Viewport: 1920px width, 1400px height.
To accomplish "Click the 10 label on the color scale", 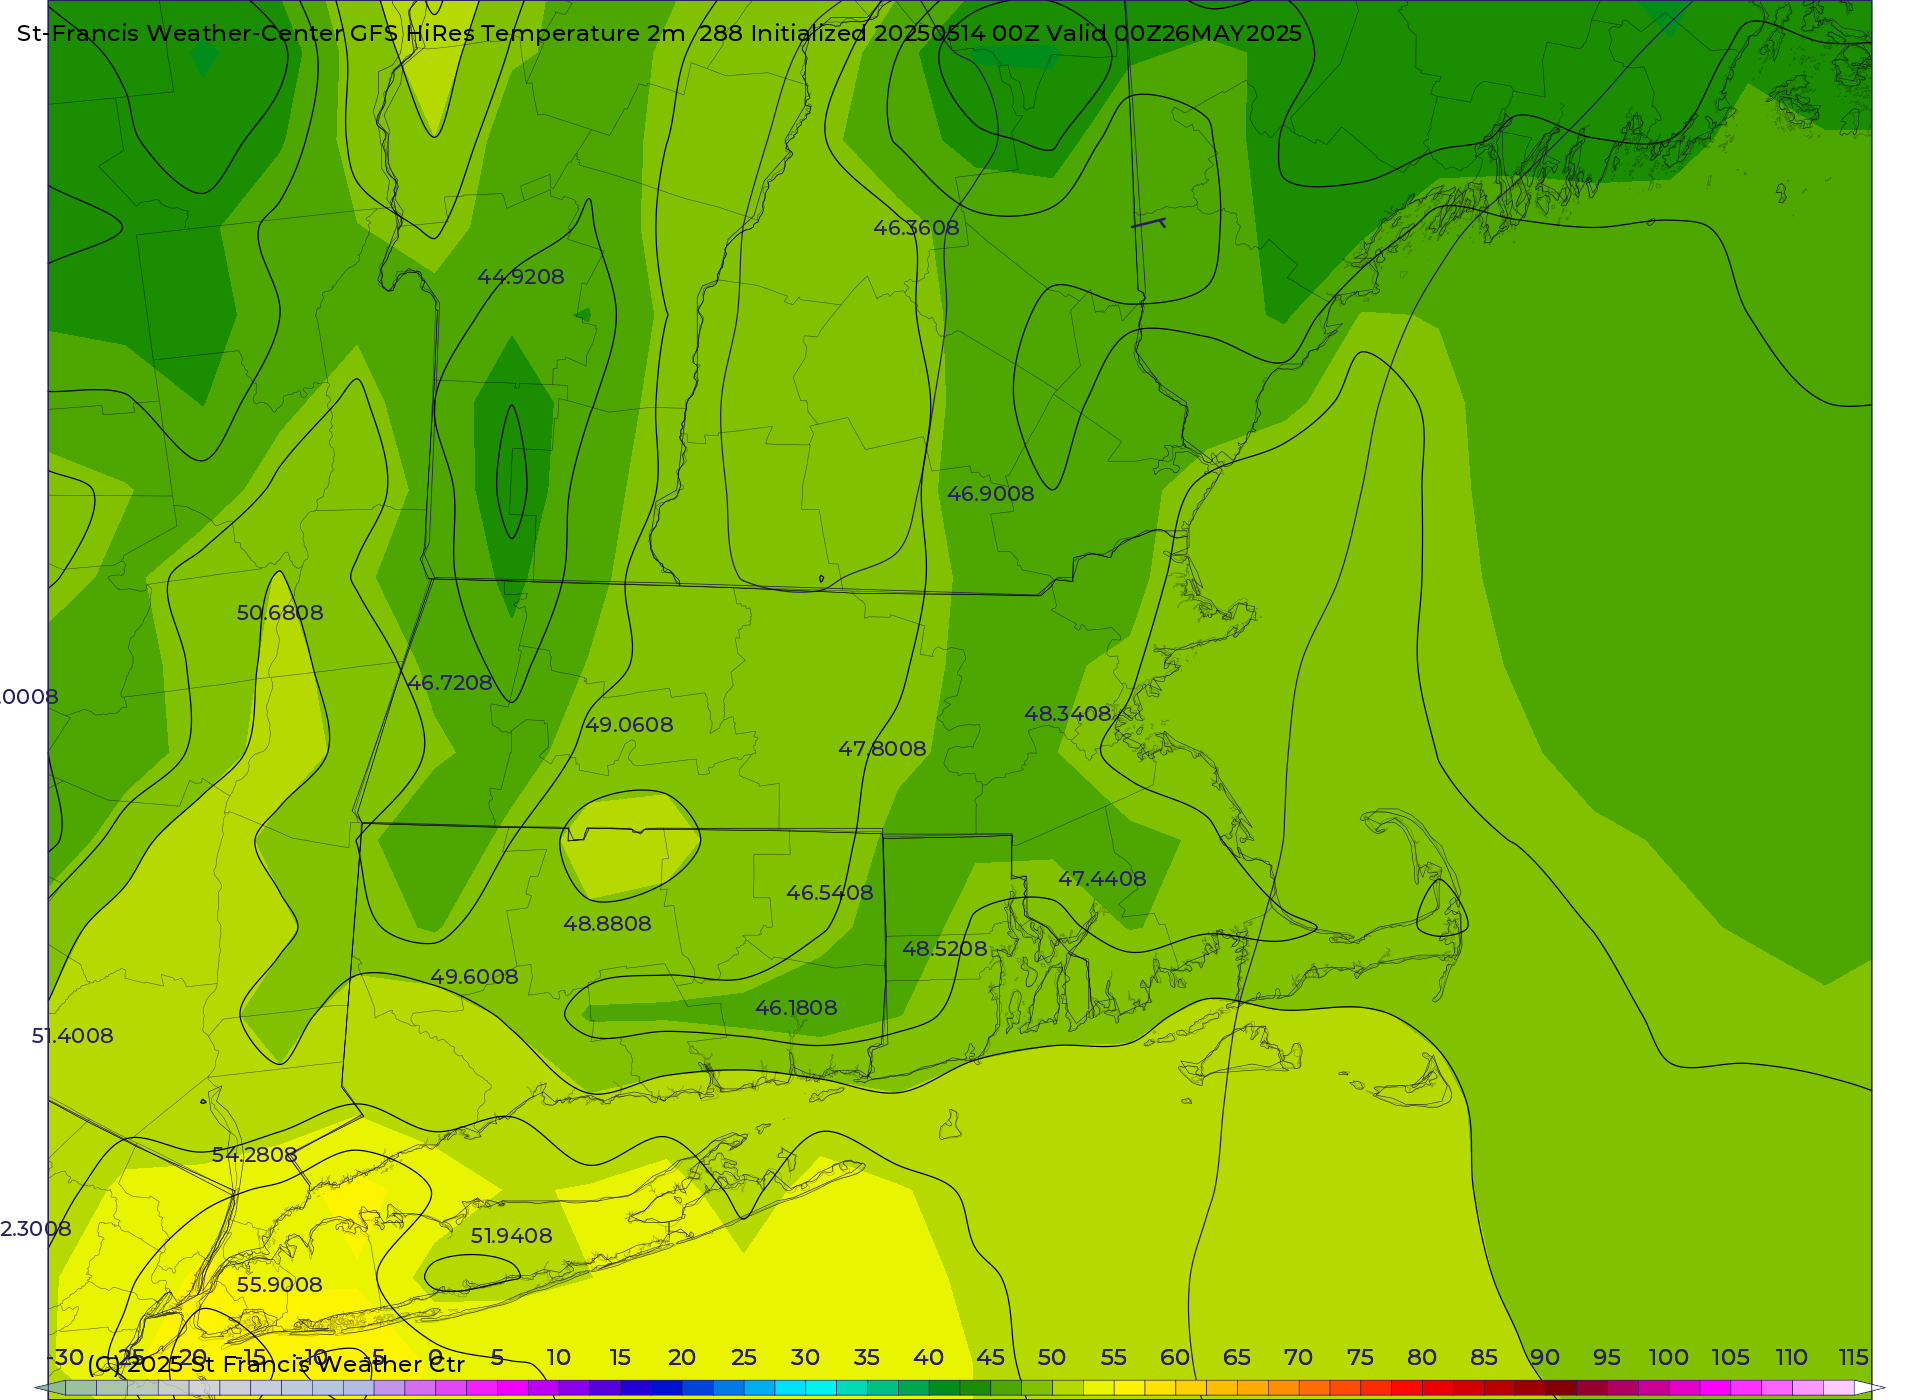I will coord(558,1358).
